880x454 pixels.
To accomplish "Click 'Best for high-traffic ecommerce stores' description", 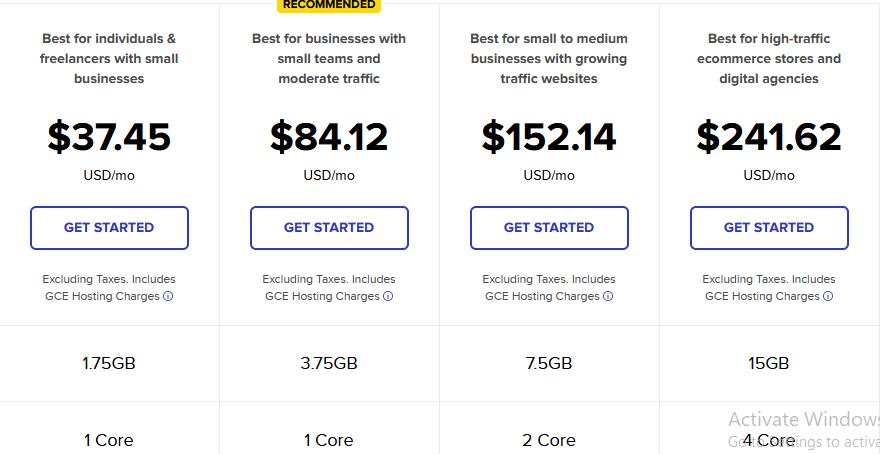I will (769, 59).
